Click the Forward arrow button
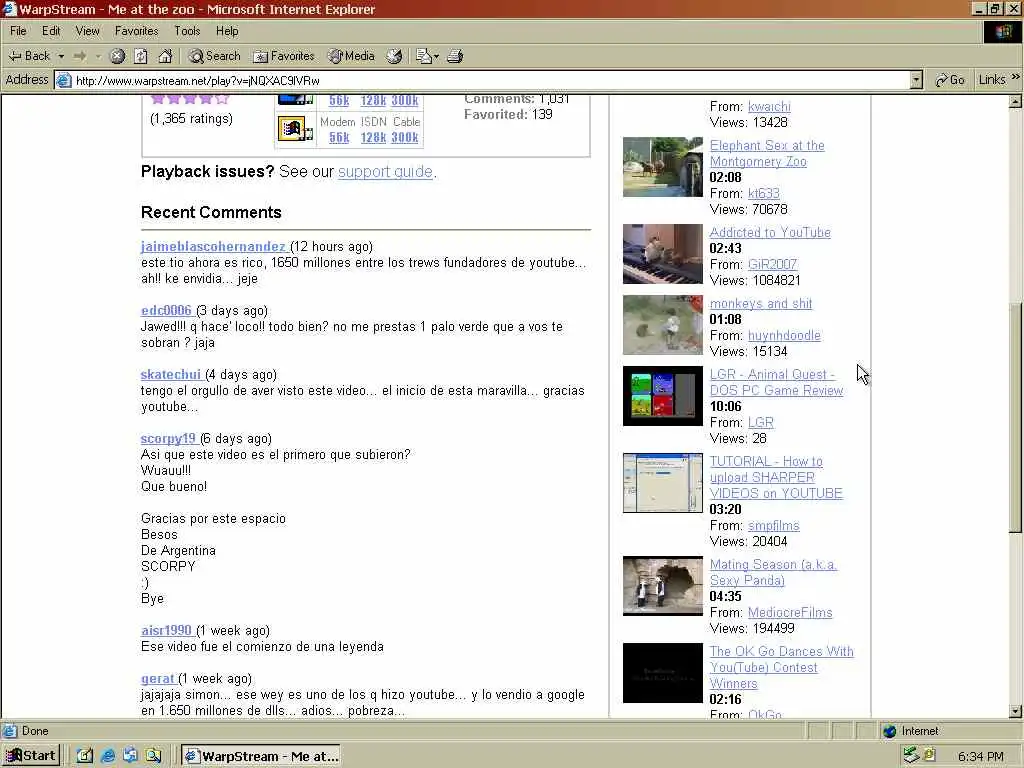 (80, 56)
